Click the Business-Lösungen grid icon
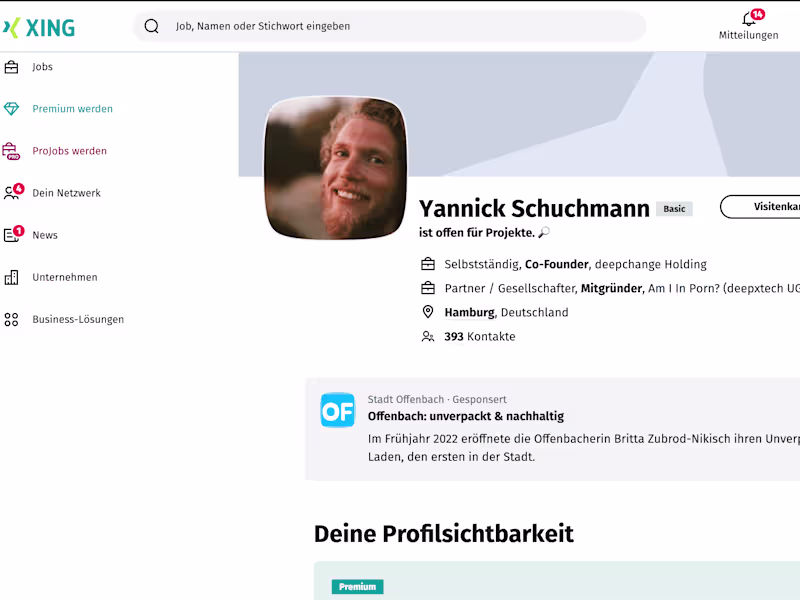800x600 pixels. [x=12, y=320]
